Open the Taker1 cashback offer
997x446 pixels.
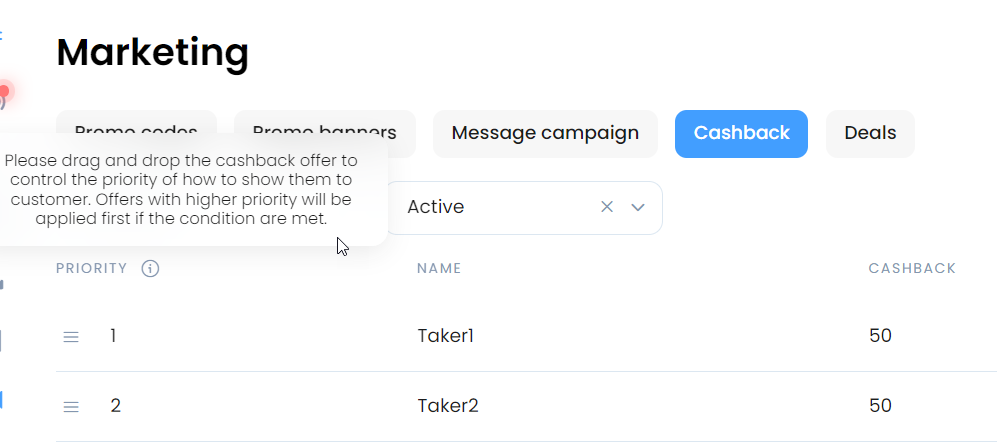446,336
